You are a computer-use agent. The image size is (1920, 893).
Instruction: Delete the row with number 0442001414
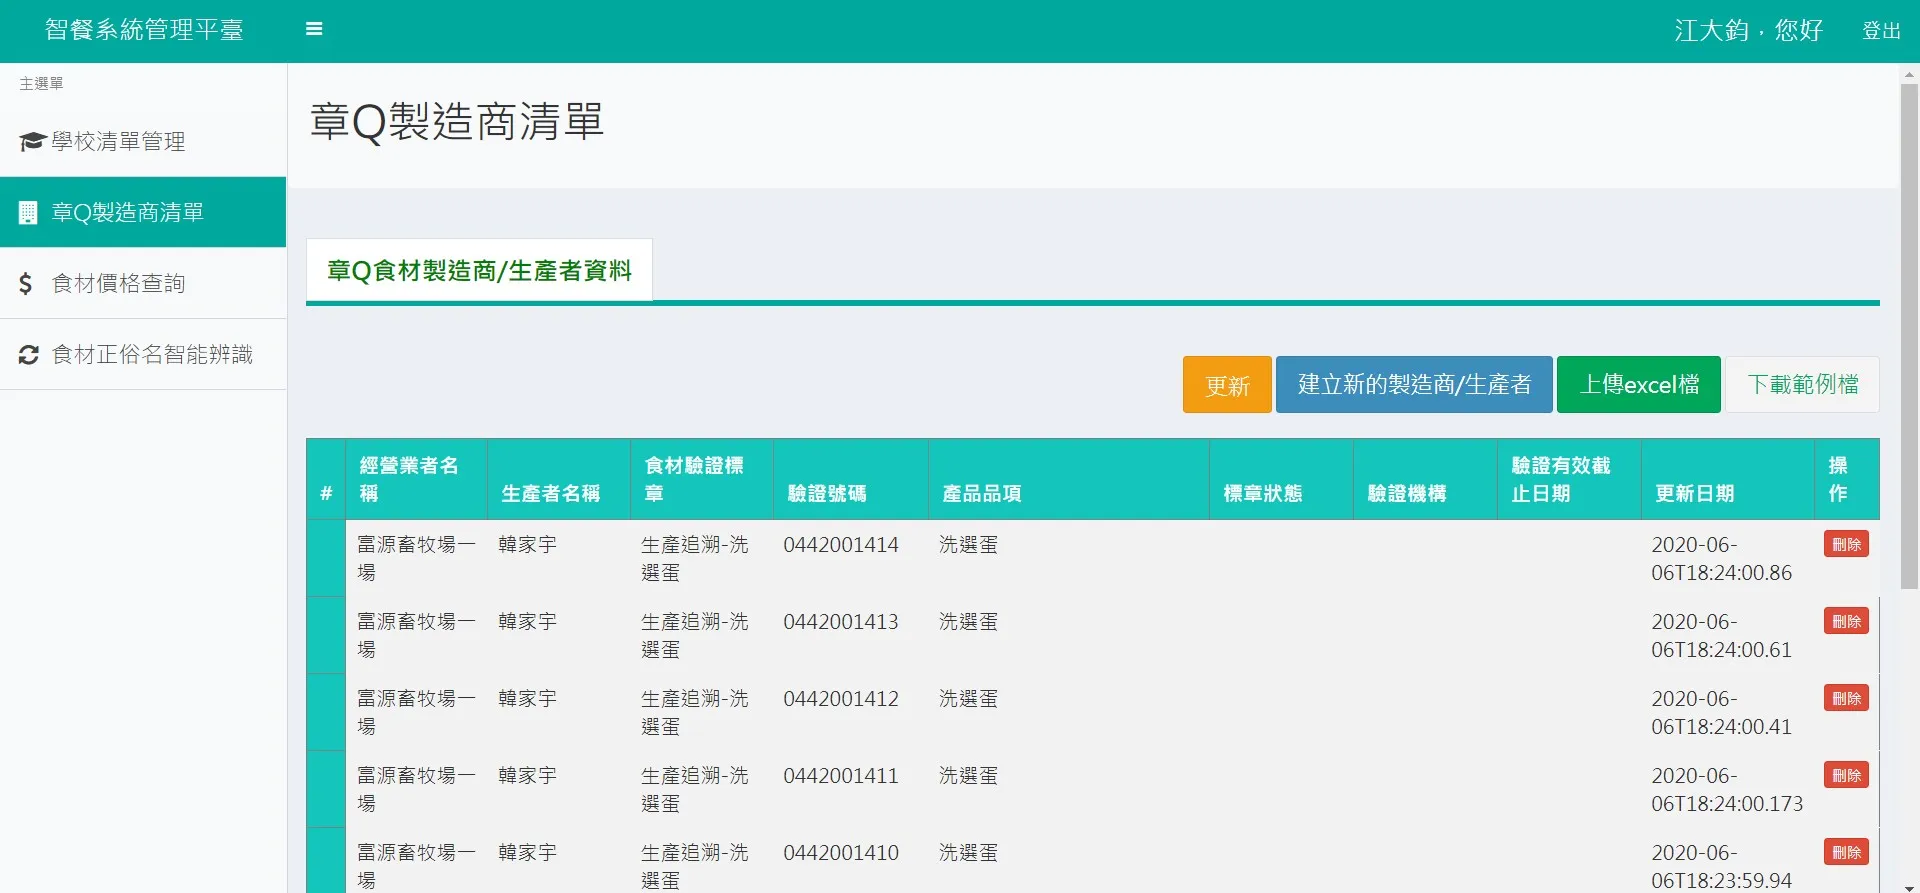coord(1846,544)
